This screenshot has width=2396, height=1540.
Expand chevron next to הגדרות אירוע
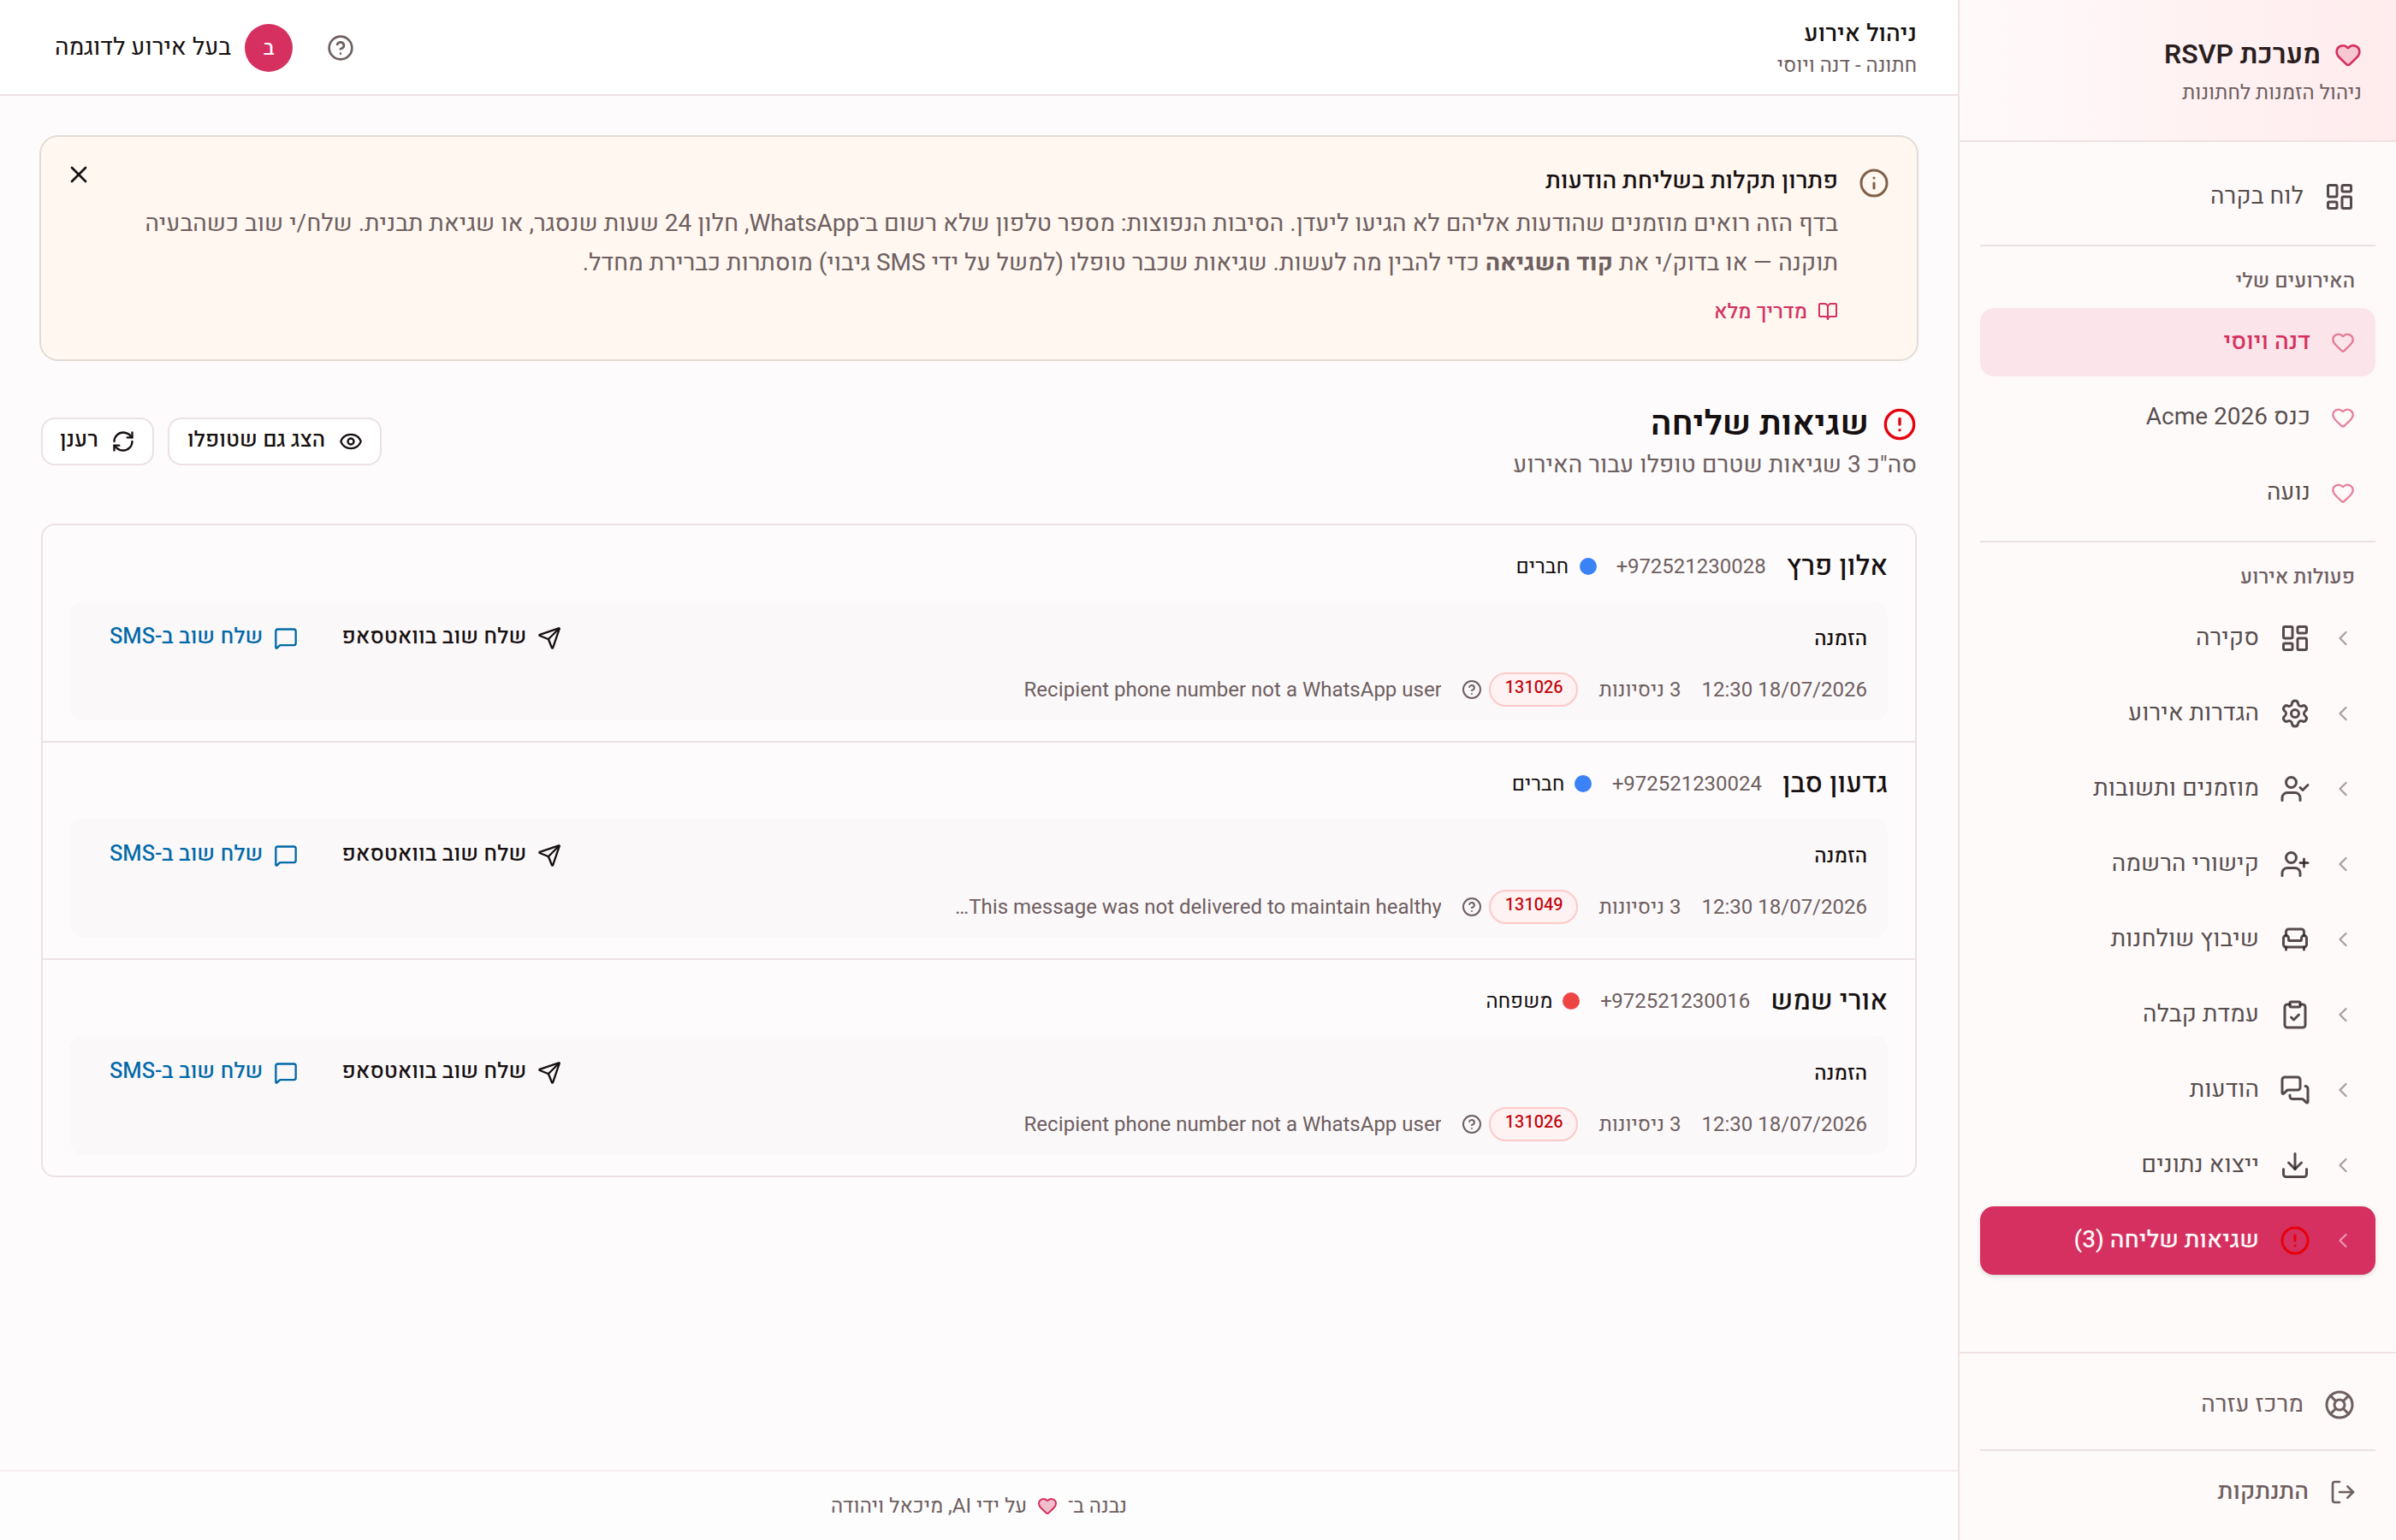pos(2343,713)
